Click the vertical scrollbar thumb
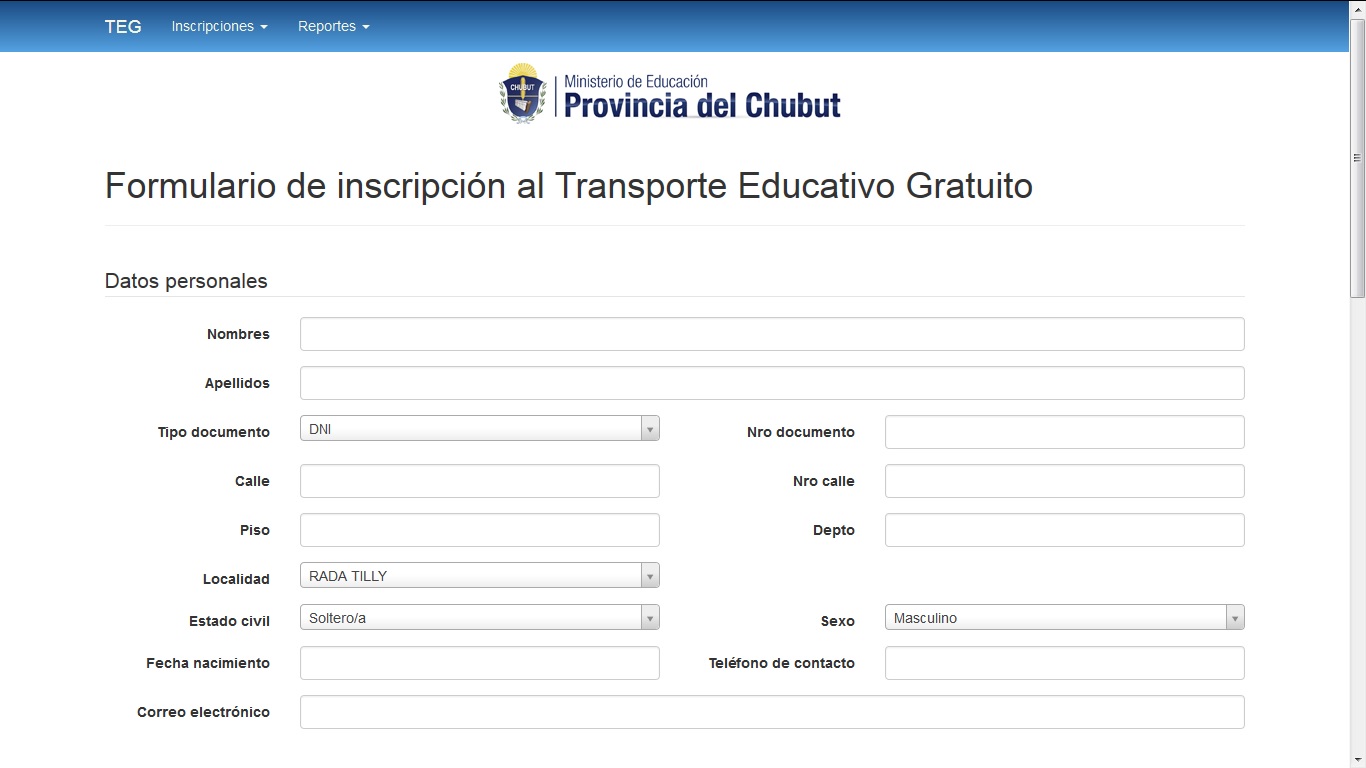Image resolution: width=1366 pixels, height=768 pixels. [x=1357, y=158]
